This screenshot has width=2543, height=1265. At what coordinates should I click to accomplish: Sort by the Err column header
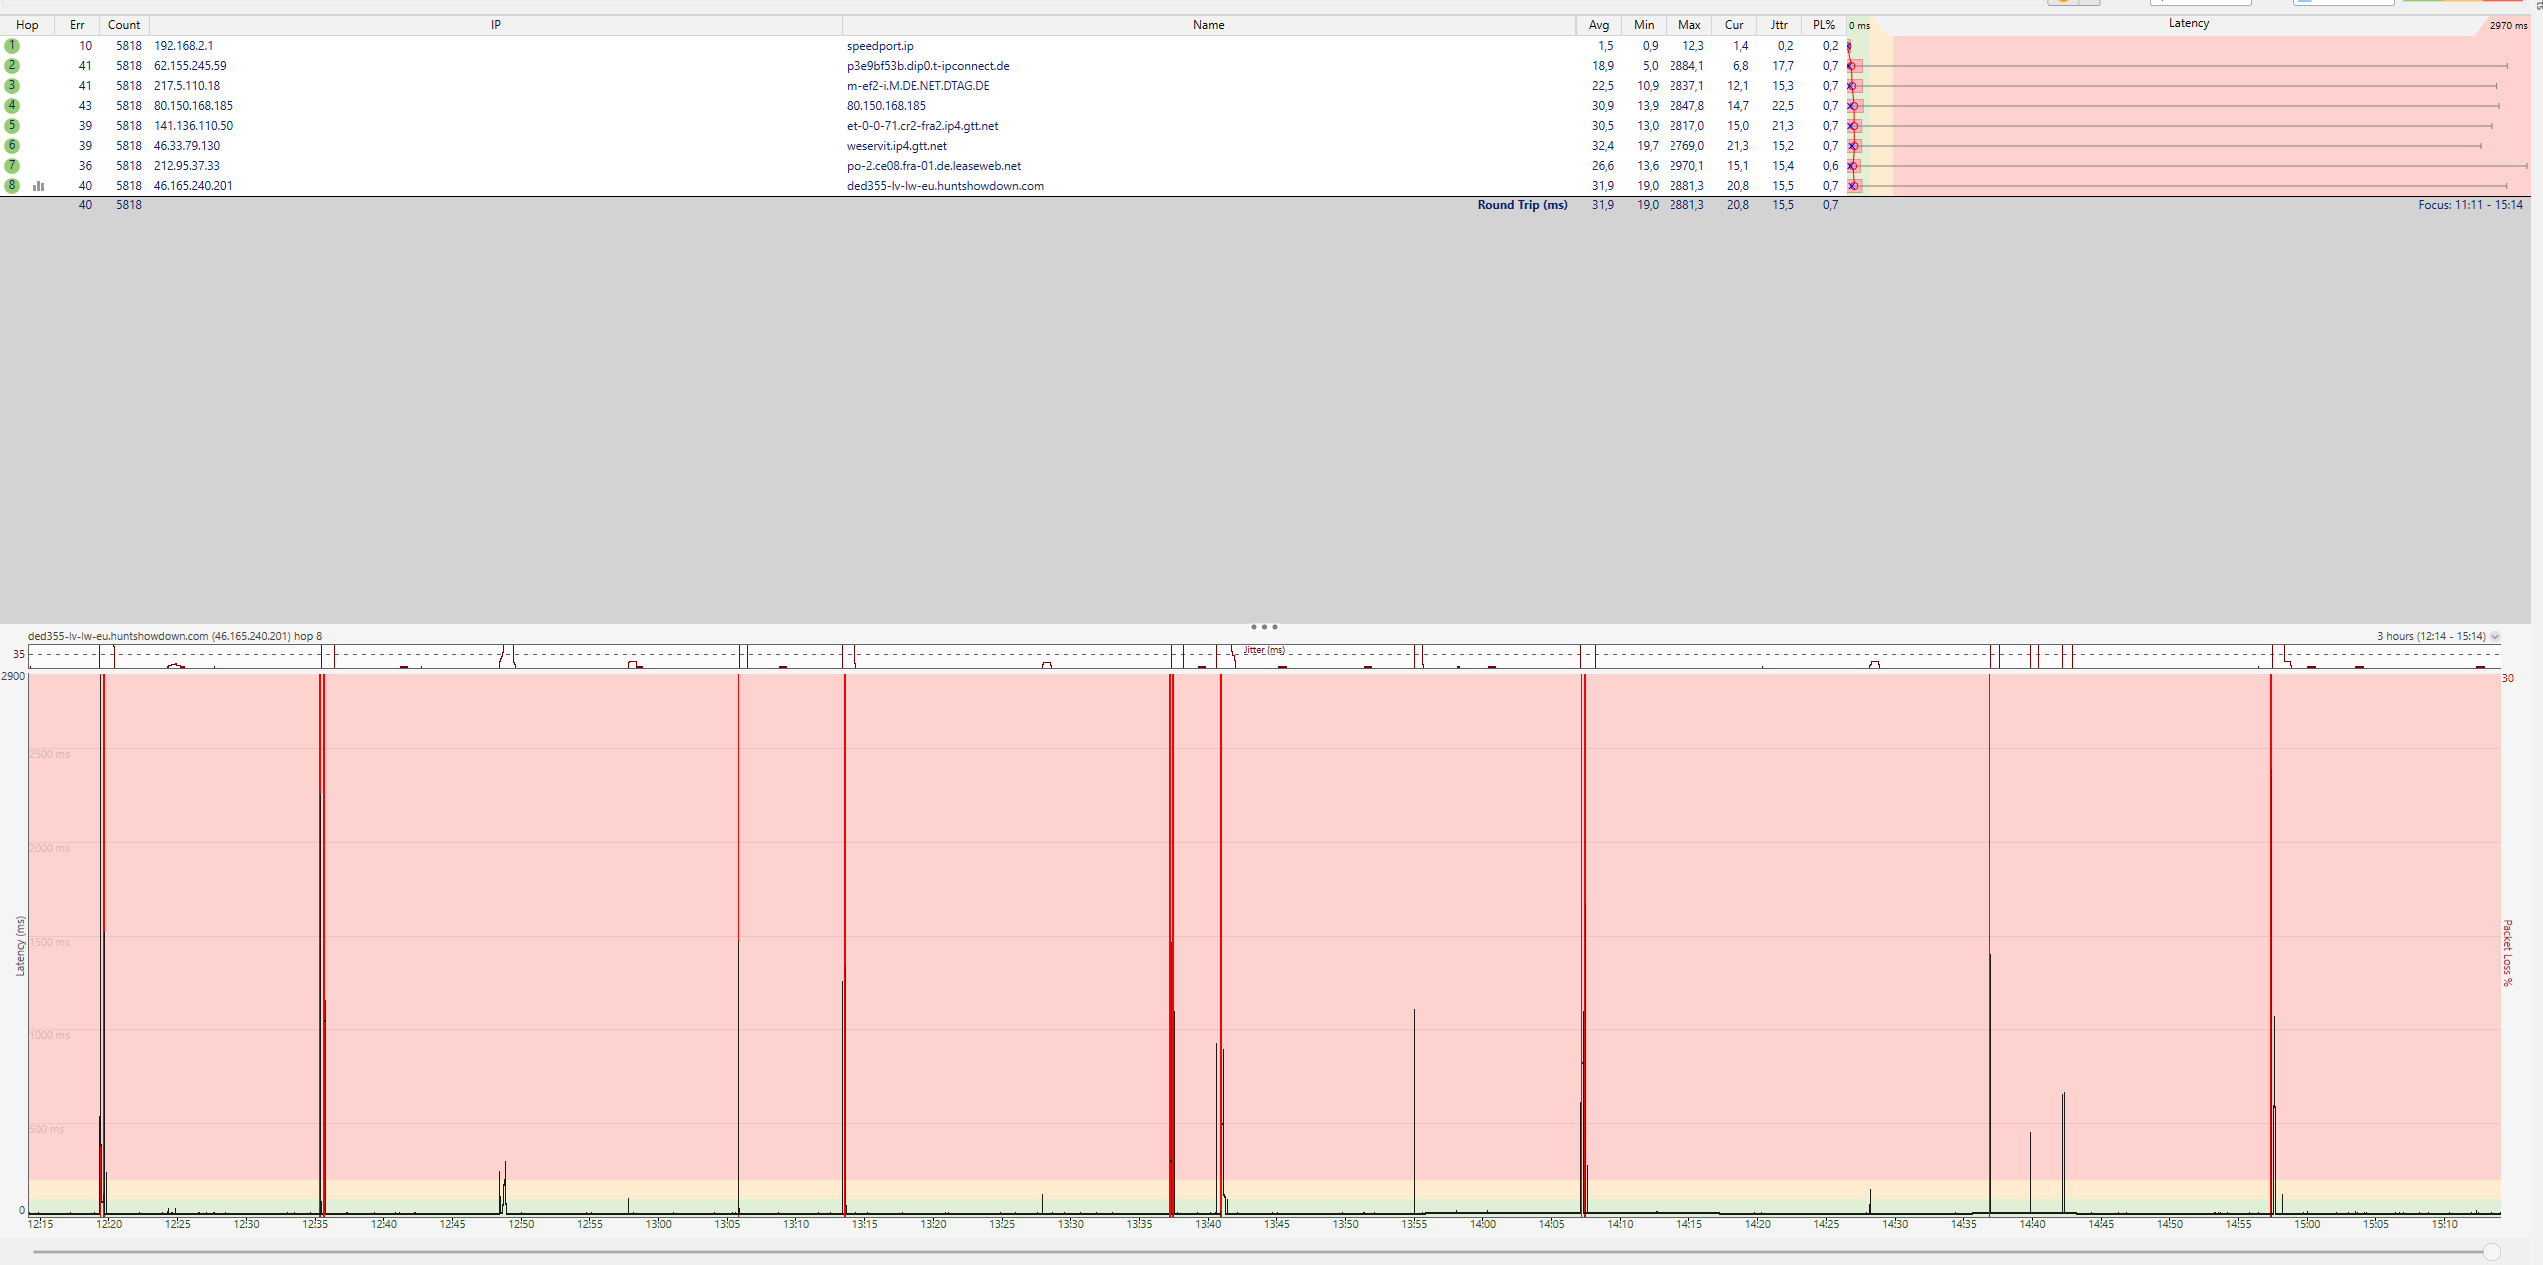pos(77,25)
